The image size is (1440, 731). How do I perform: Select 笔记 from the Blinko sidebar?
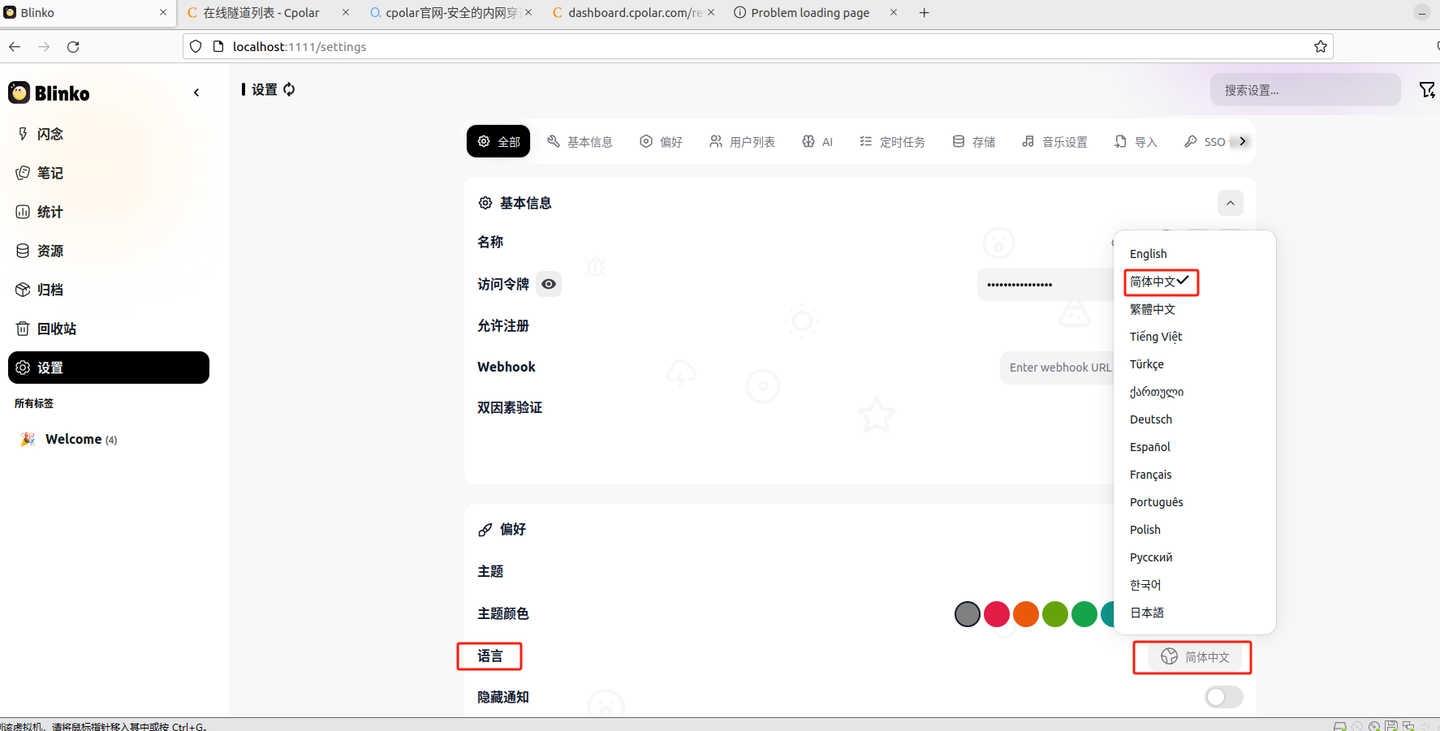(x=50, y=172)
